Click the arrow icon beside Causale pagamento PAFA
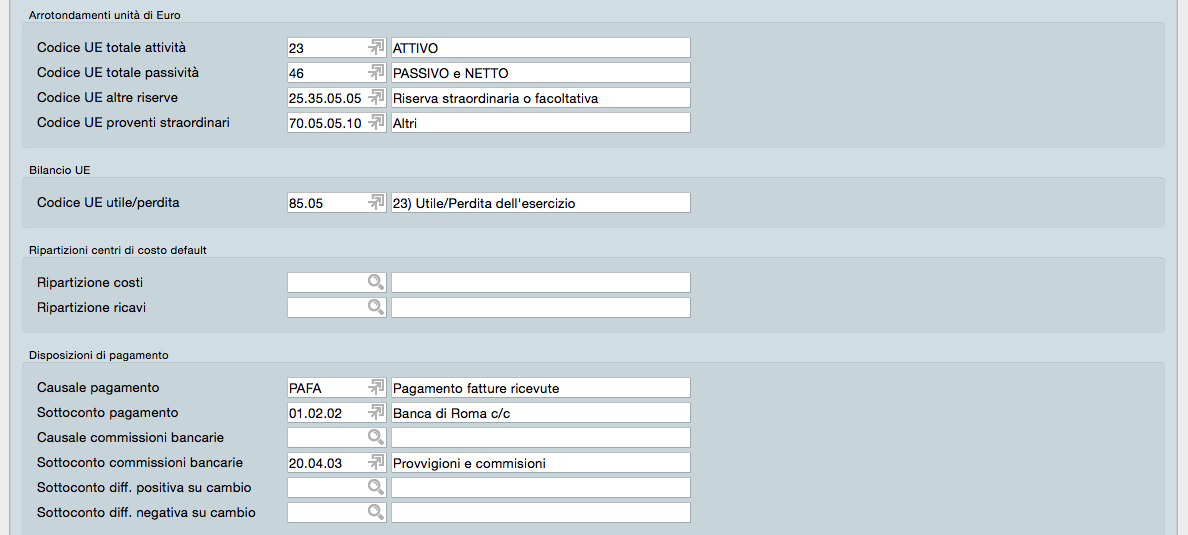 [x=376, y=388]
